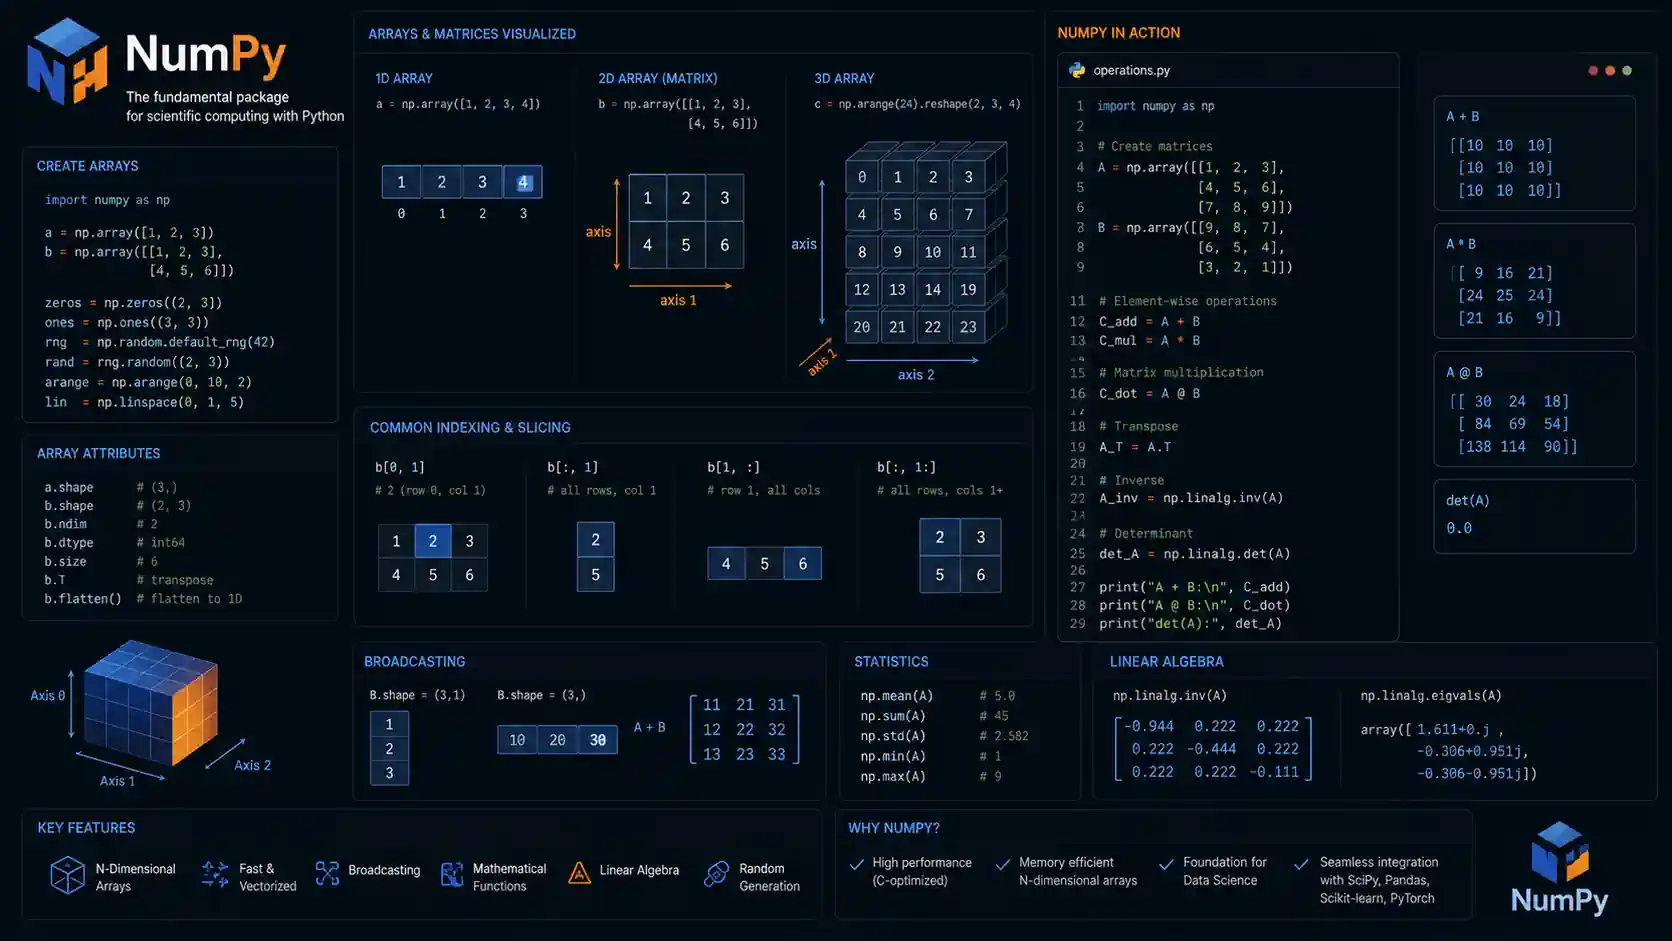Click the A + B output card

click(1534, 153)
